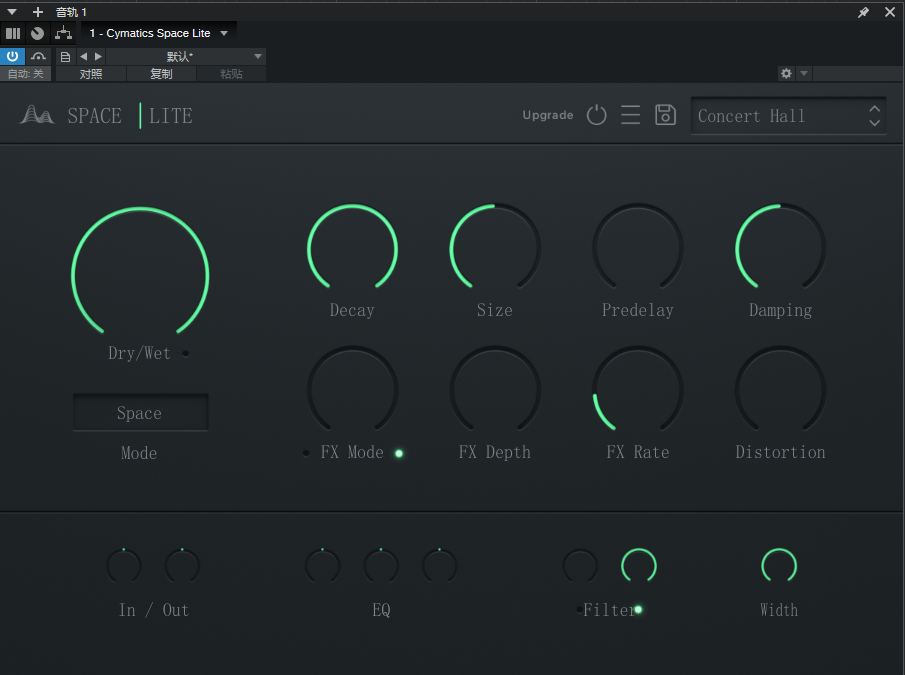Click the green-lit right Filter knob

(638, 565)
